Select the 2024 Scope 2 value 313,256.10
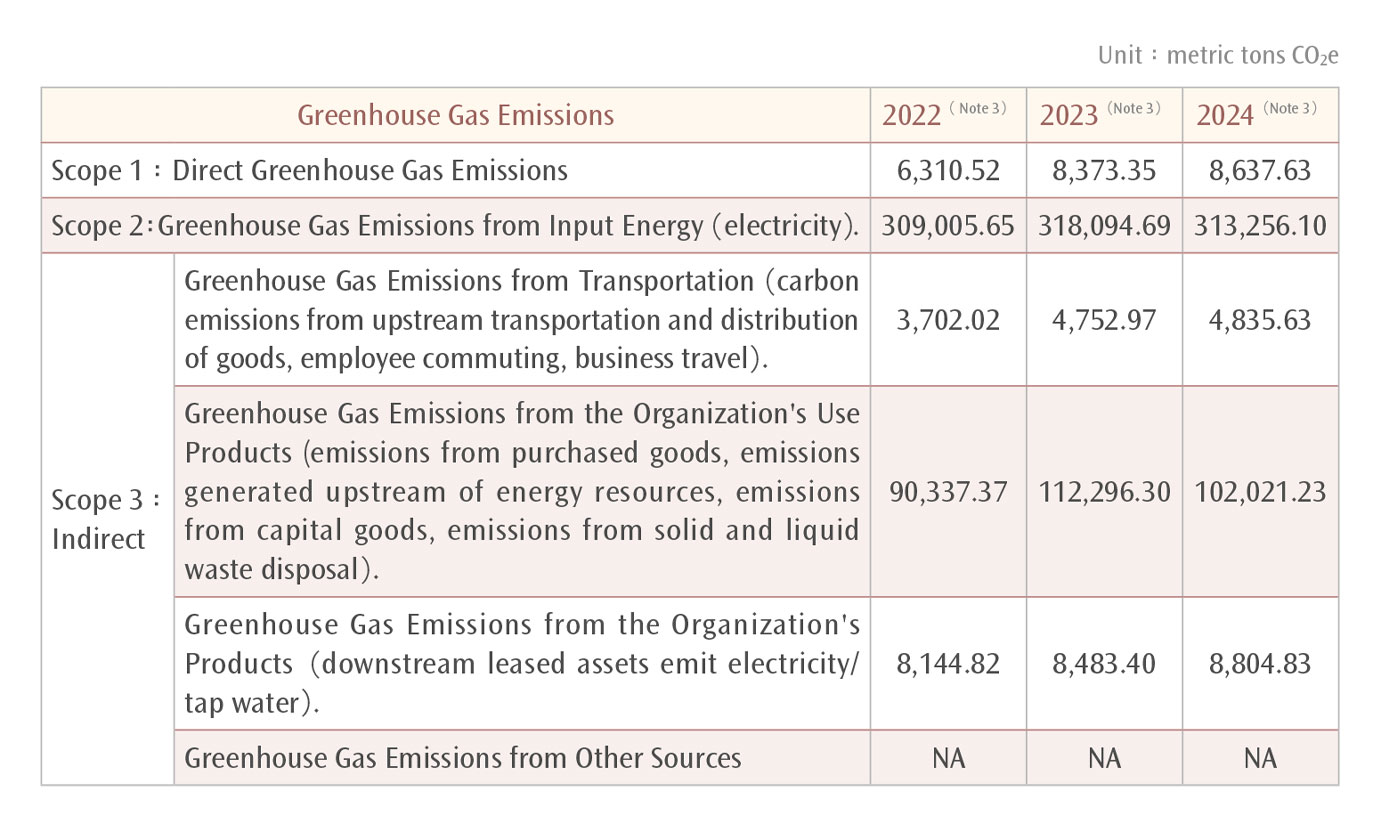Viewport: 1380px width, 840px height. [1260, 226]
